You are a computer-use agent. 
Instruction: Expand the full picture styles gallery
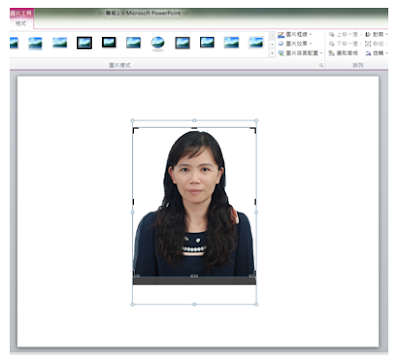pyautogui.click(x=272, y=53)
